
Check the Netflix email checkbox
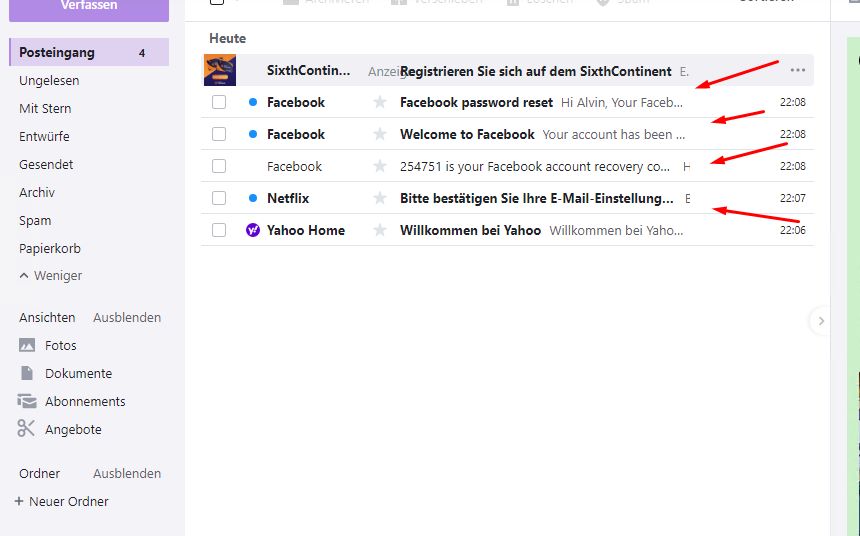click(219, 198)
